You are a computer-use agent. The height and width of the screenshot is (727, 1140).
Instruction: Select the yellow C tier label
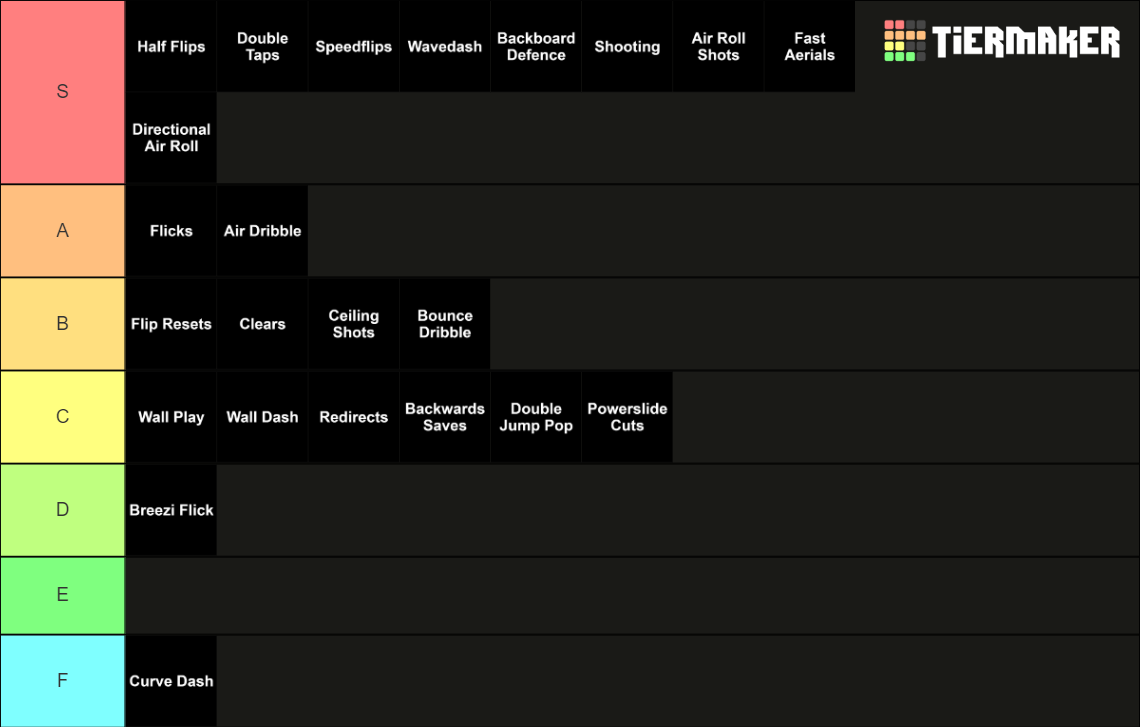62,417
